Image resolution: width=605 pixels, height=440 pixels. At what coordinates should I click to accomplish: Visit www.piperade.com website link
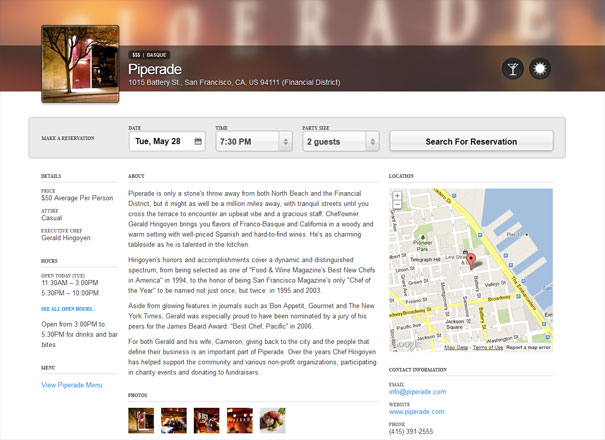click(x=417, y=411)
